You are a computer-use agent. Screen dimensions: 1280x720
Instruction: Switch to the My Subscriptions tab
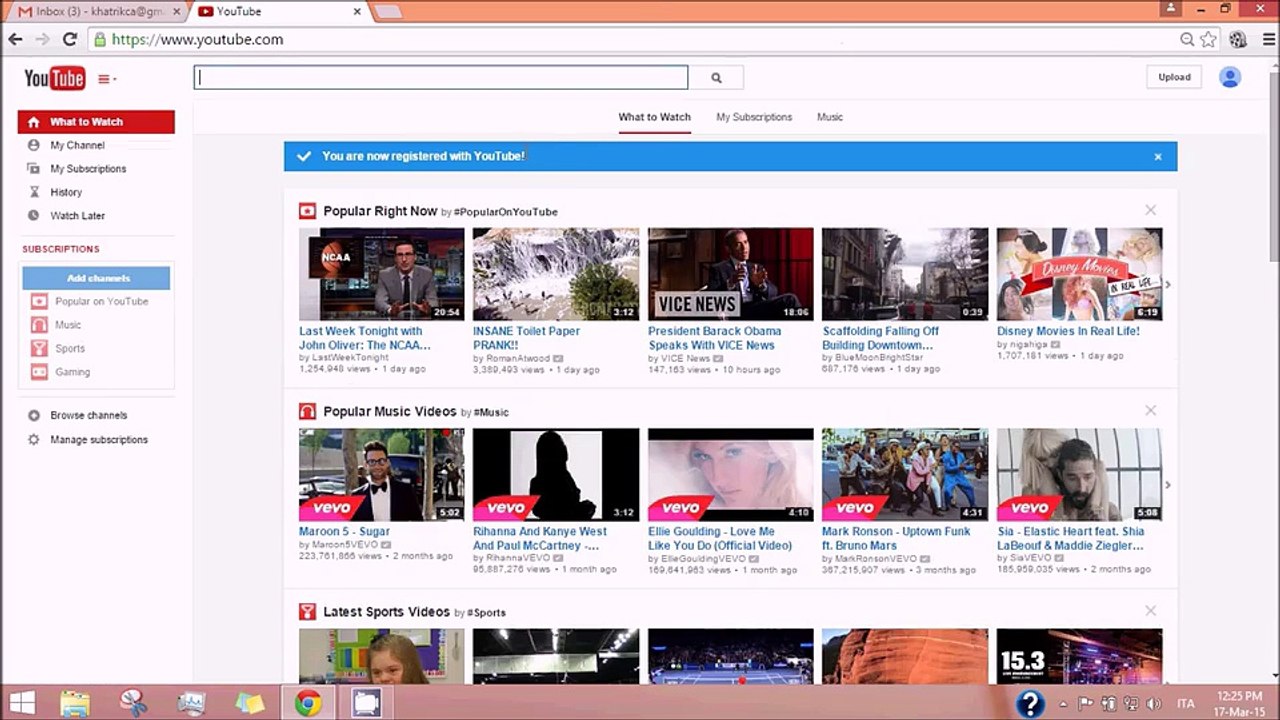pyautogui.click(x=754, y=117)
